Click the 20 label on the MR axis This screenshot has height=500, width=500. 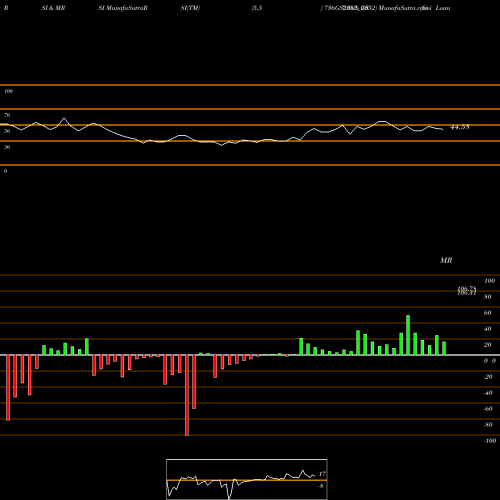click(488, 345)
